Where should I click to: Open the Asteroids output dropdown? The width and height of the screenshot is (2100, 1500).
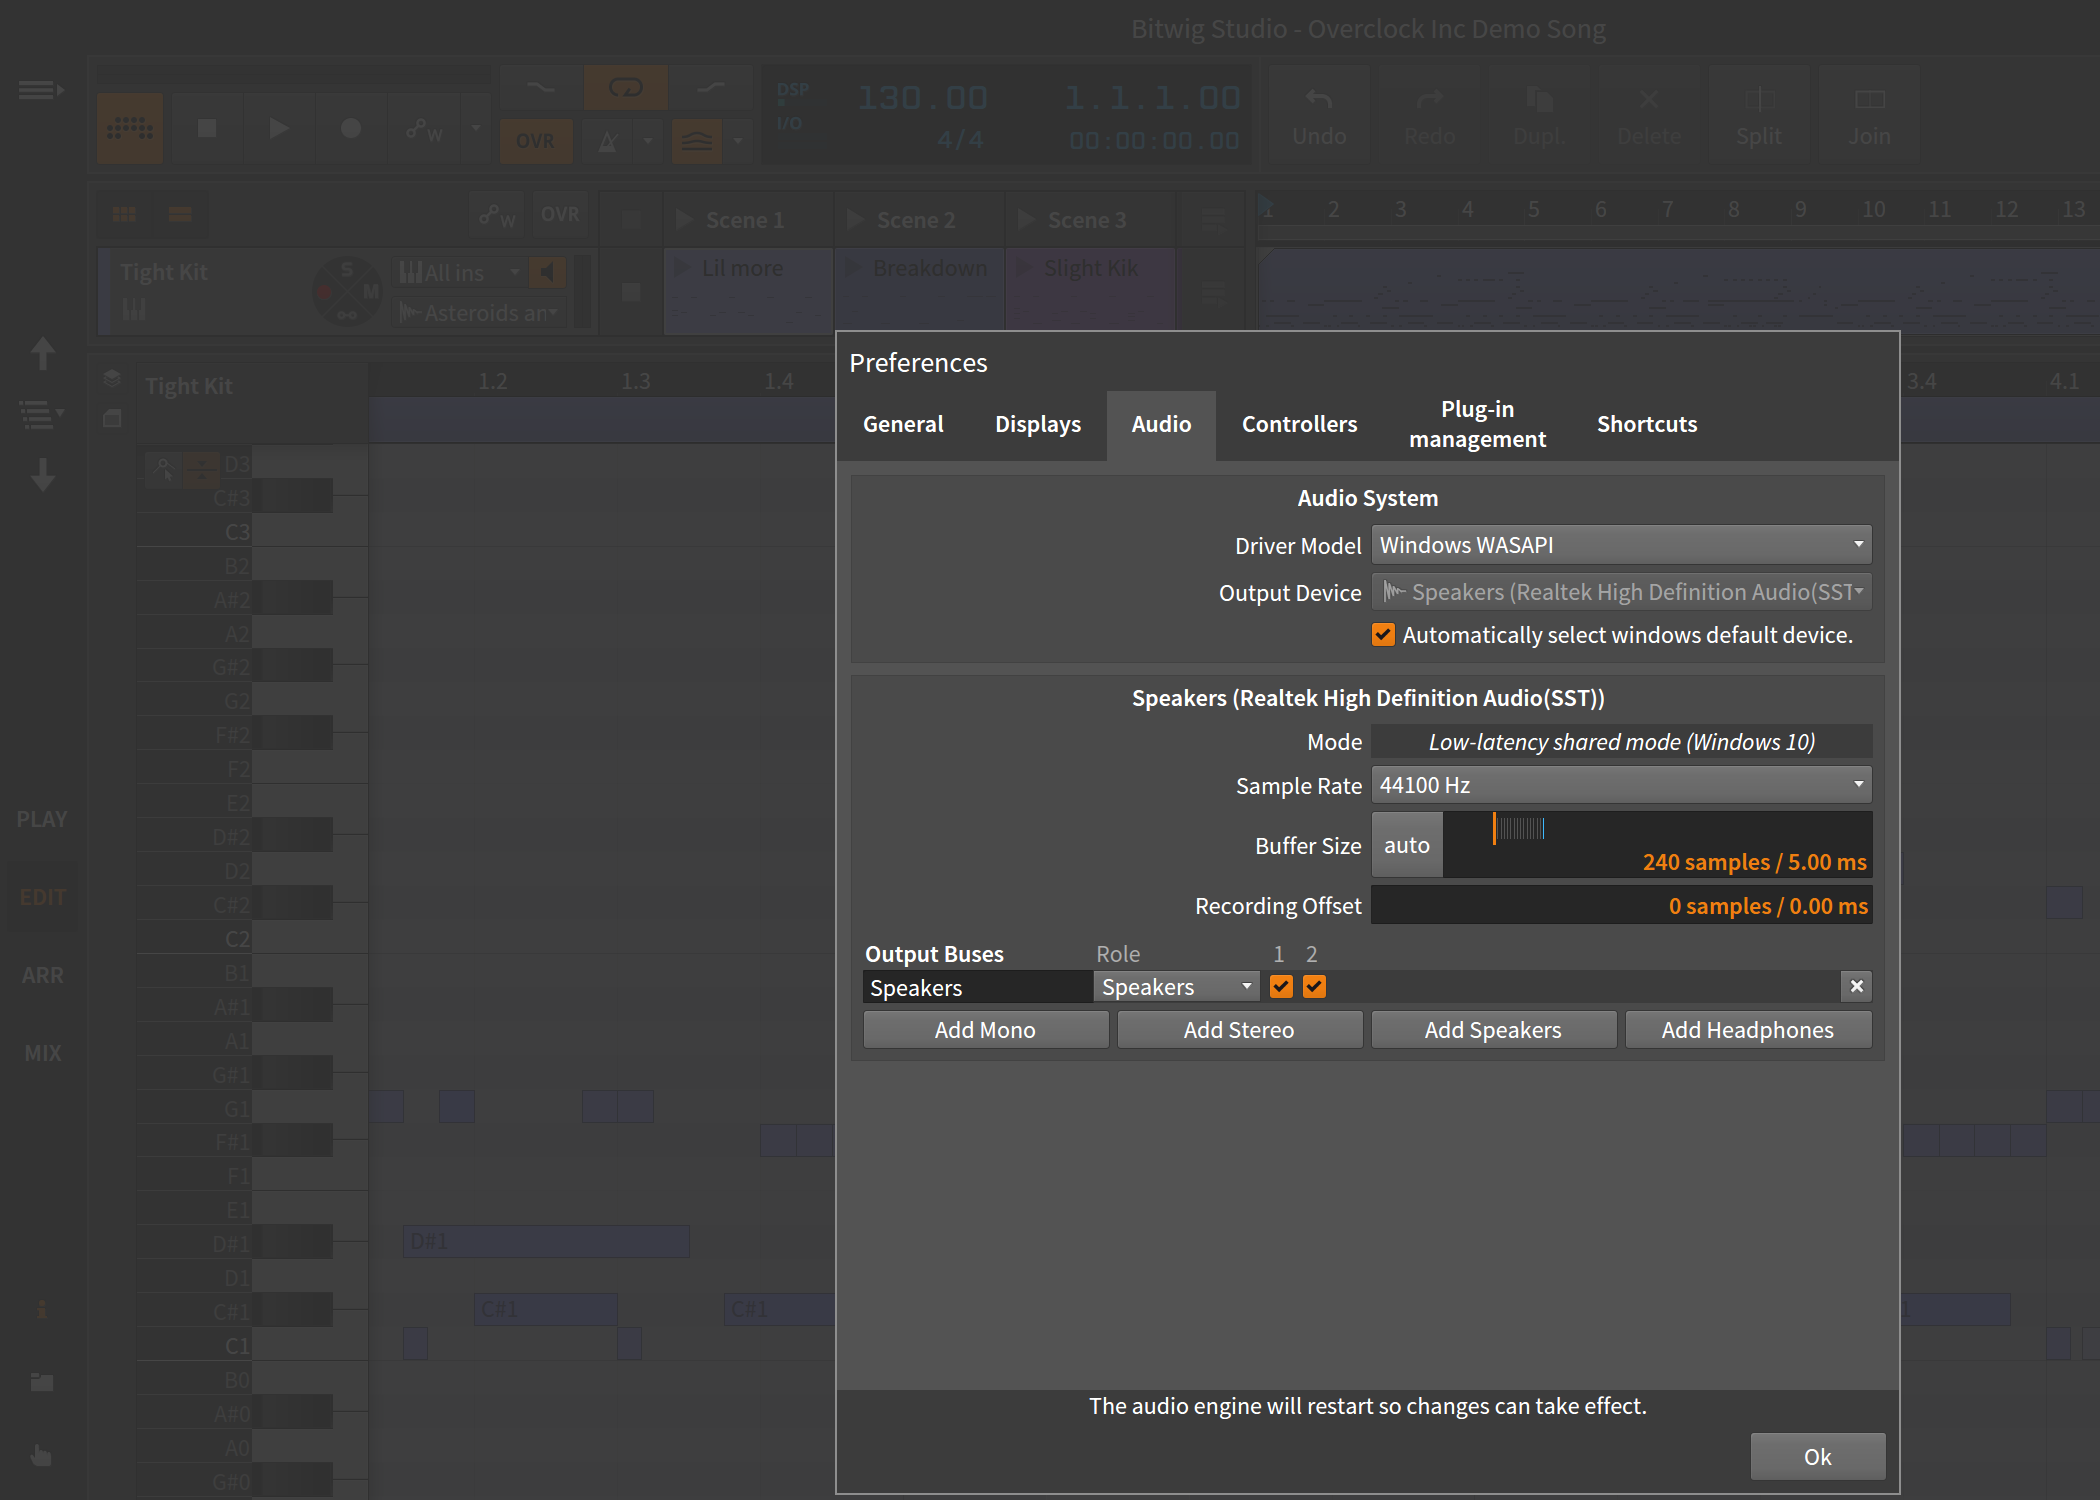tap(480, 313)
